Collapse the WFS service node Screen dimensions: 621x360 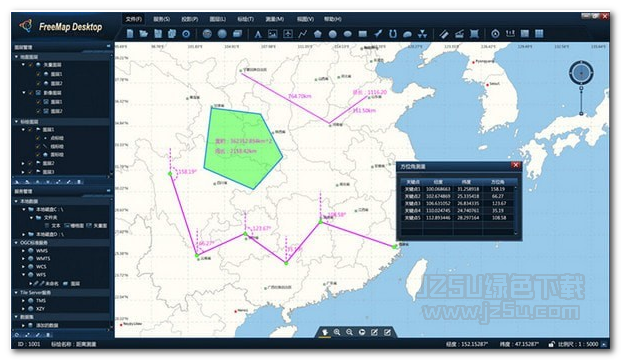tap(23, 274)
